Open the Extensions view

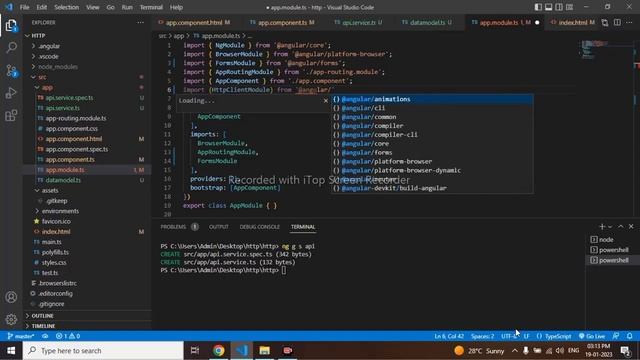pyautogui.click(x=11, y=116)
